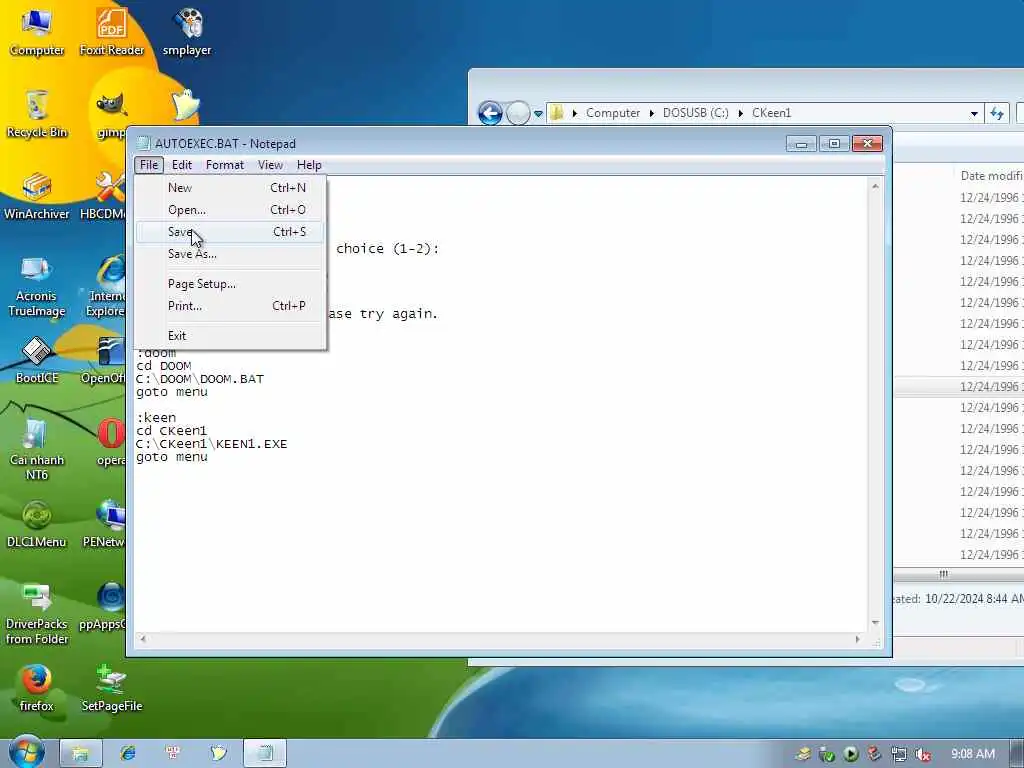Open the Help menu in Notepad

(x=309, y=165)
